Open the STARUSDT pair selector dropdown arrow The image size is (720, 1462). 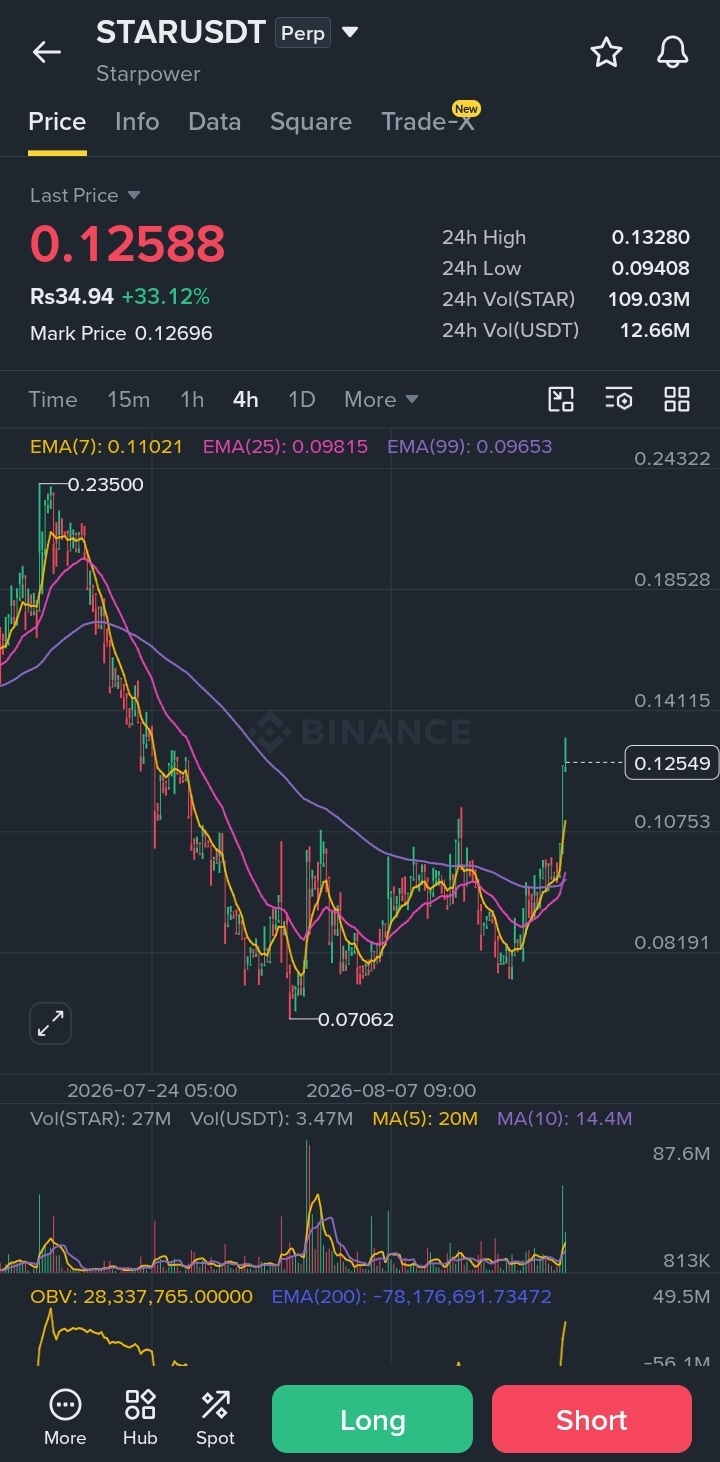[350, 32]
